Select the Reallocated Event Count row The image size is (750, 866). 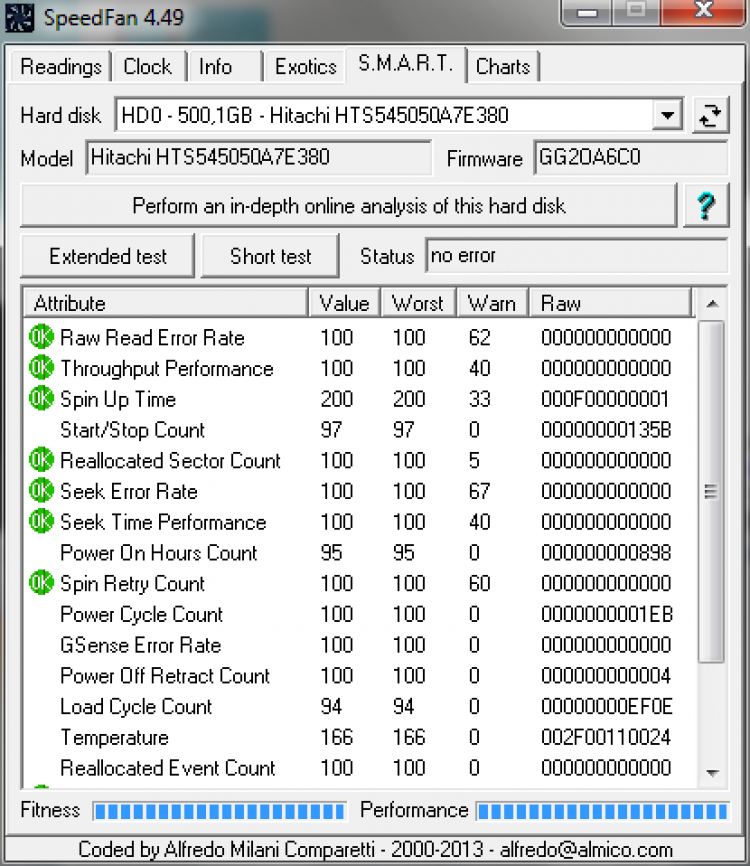(359, 768)
